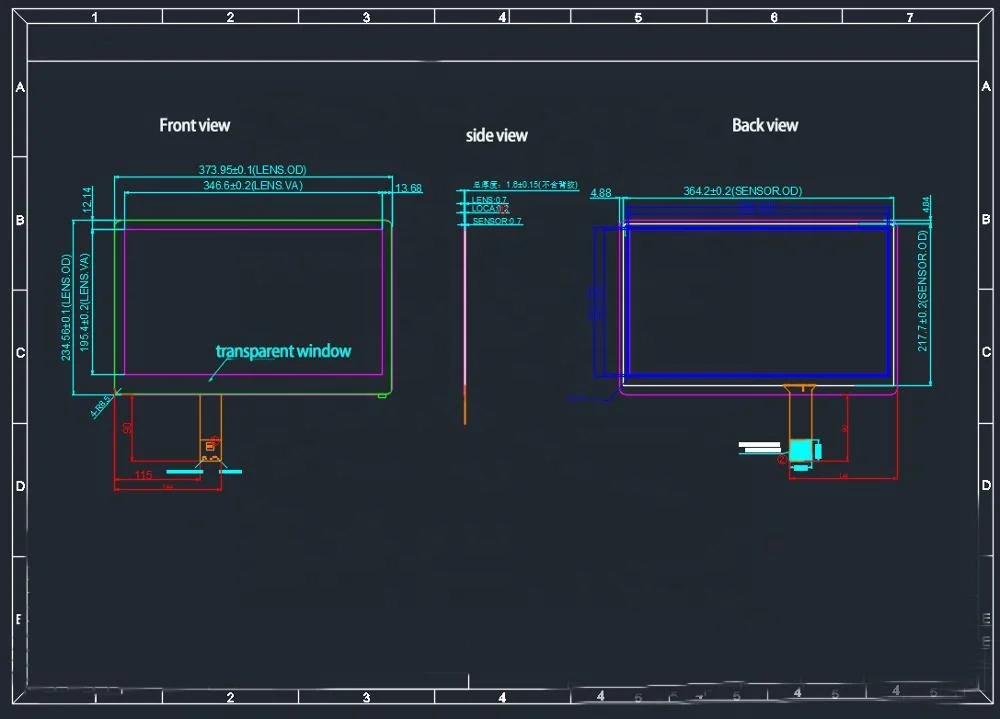Click the 'LENS:0.7' thickness label
1000x719 pixels.
(x=489, y=200)
